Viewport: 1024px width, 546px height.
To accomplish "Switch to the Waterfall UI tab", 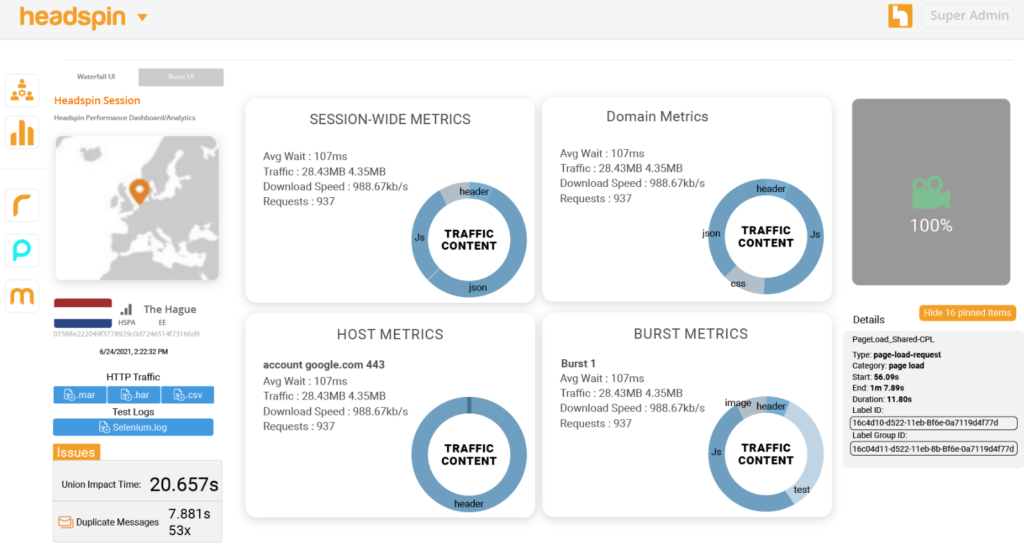I will point(97,77).
